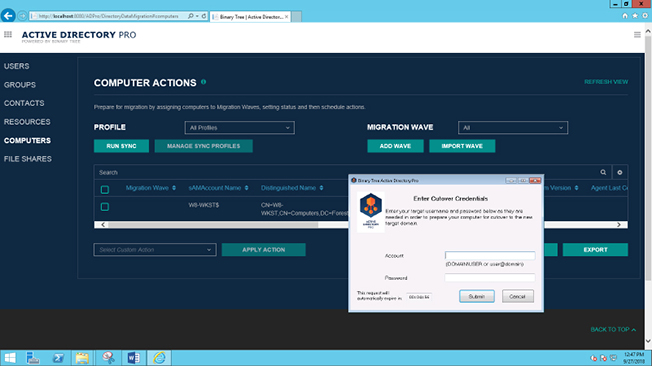Open the browser Home icon
Viewport: 652px width, 366px height.
pyautogui.click(x=625, y=16)
